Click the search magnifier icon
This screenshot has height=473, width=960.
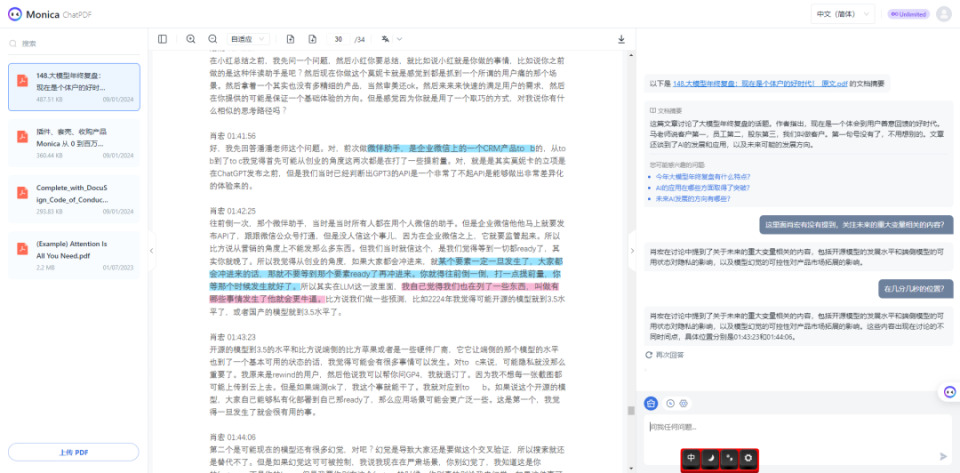click(13, 43)
